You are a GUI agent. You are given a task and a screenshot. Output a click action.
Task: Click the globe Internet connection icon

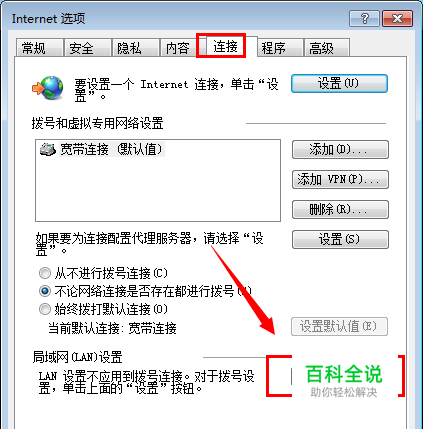point(48,88)
